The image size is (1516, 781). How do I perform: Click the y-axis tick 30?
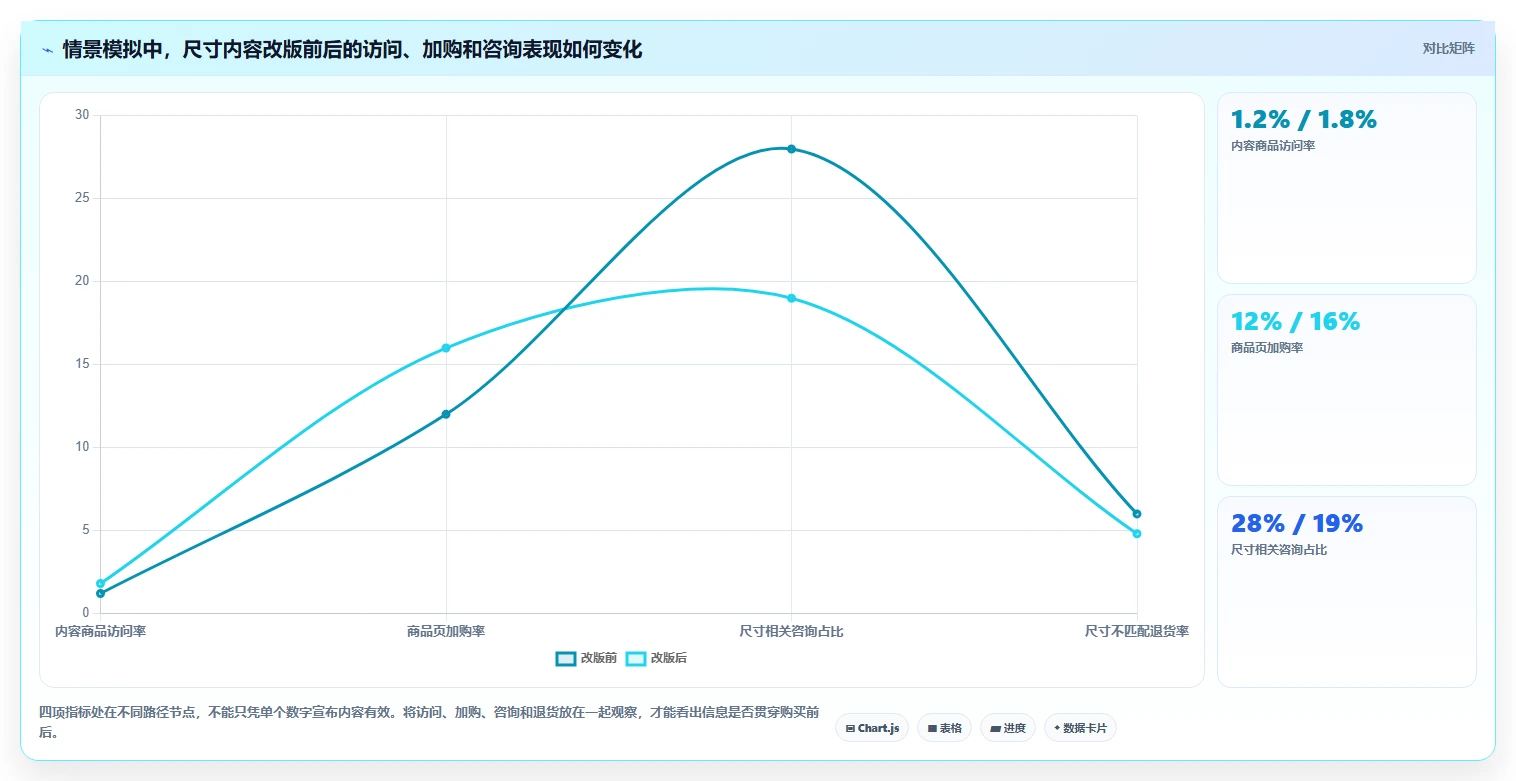click(x=82, y=115)
